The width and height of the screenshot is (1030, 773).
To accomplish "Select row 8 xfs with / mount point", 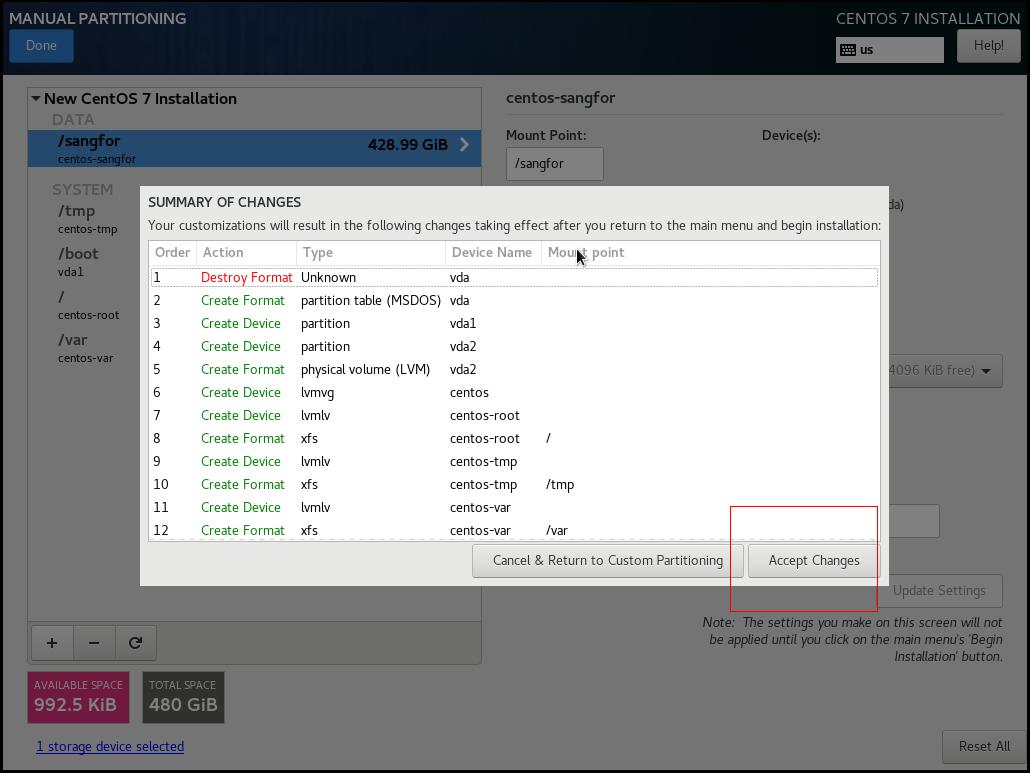I will [x=514, y=438].
